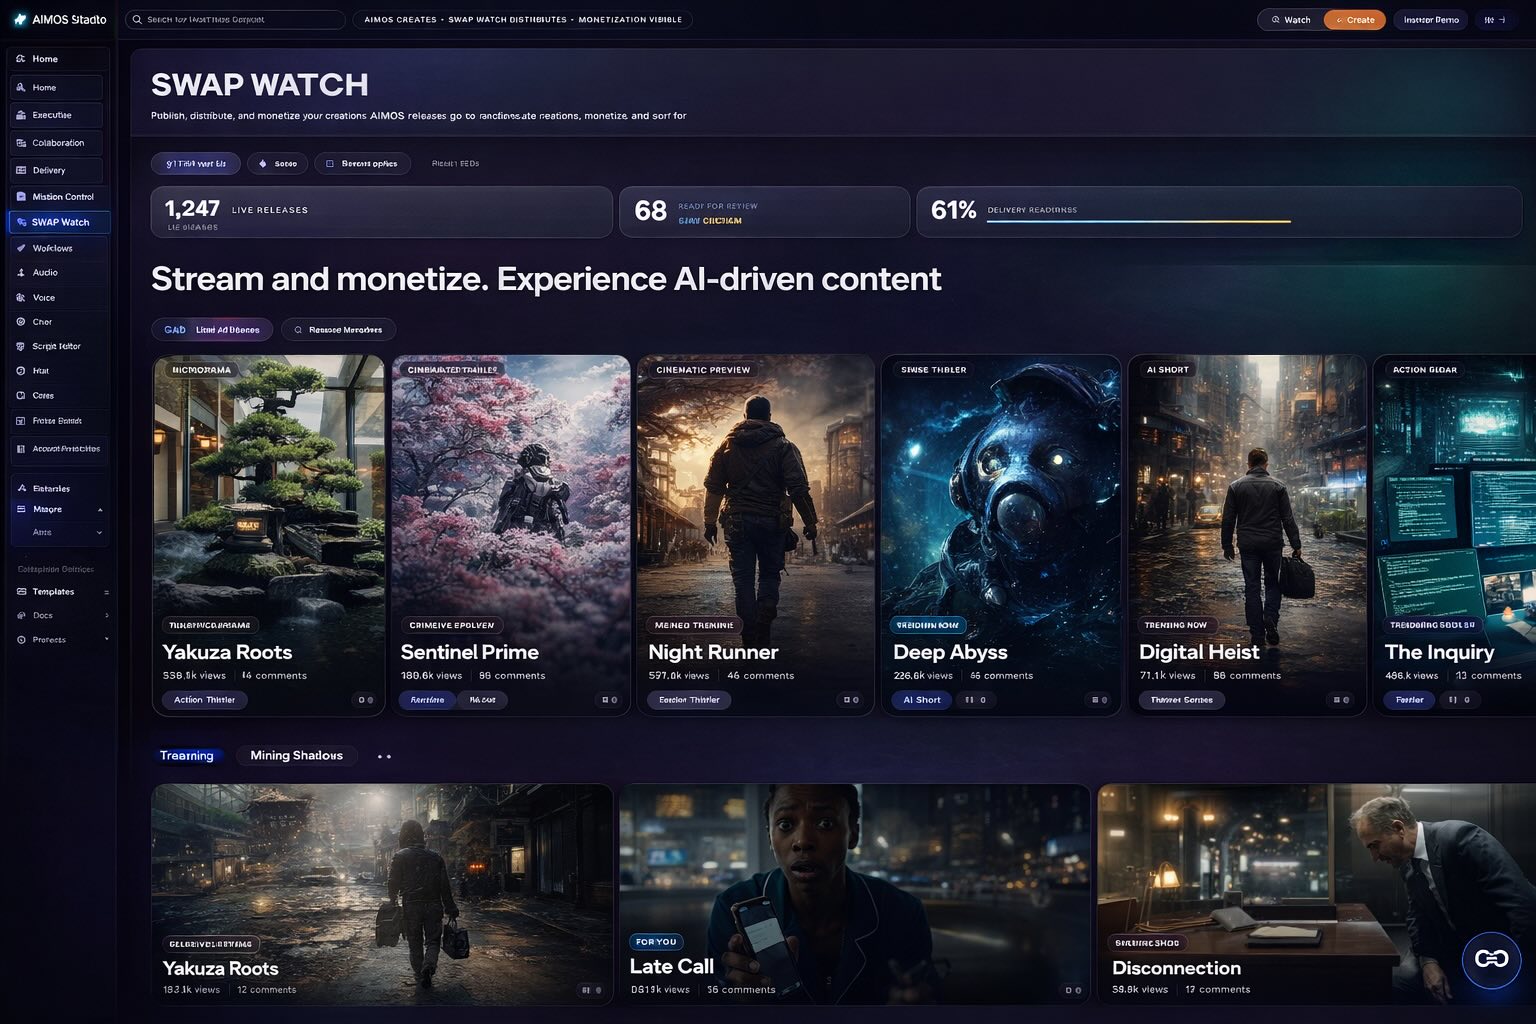Image resolution: width=1536 pixels, height=1024 pixels.
Task: Open Mission Control in the sidebar
Action: pyautogui.click(x=61, y=196)
